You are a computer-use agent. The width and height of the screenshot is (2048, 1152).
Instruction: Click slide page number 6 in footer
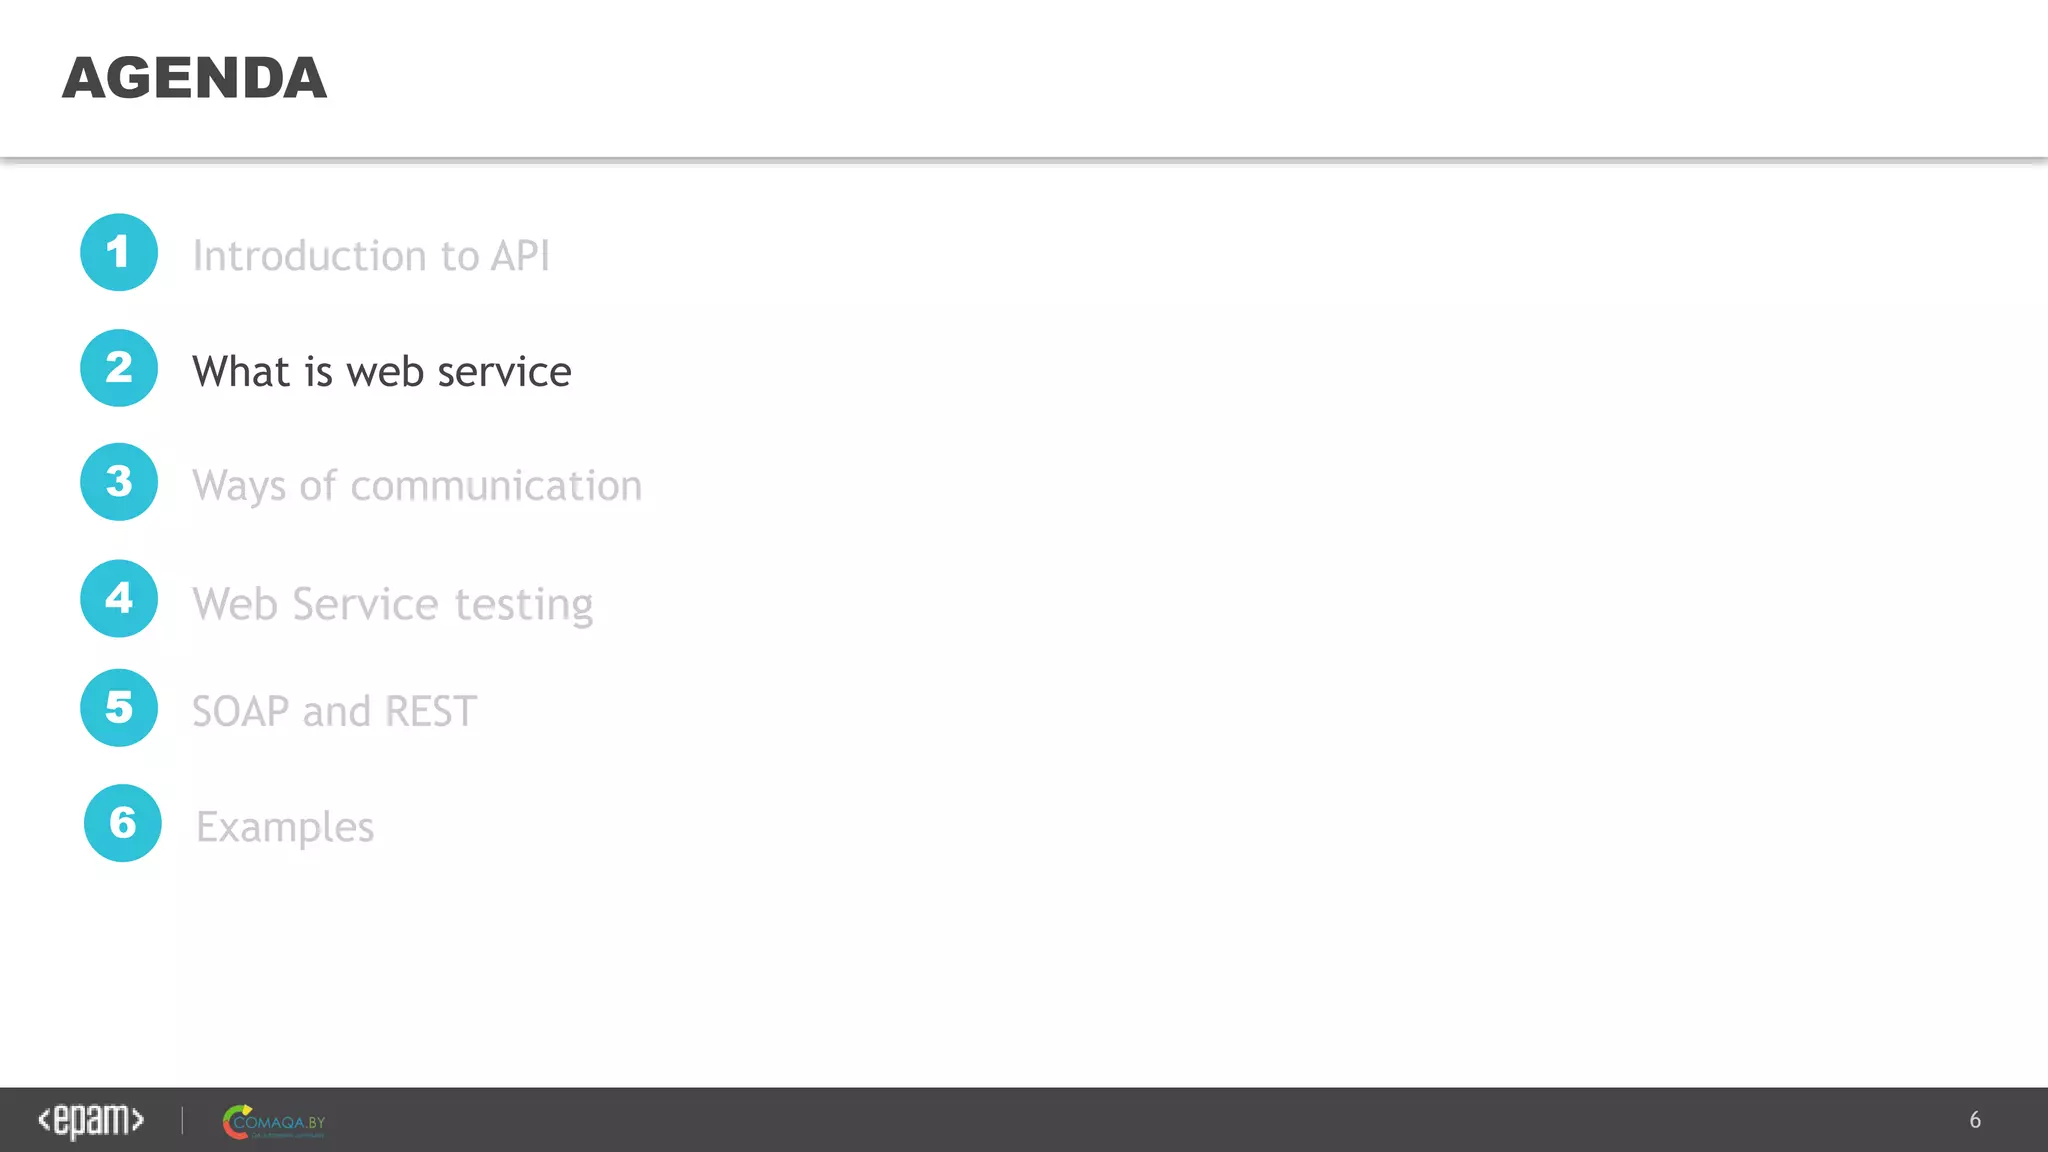[x=1975, y=1120]
